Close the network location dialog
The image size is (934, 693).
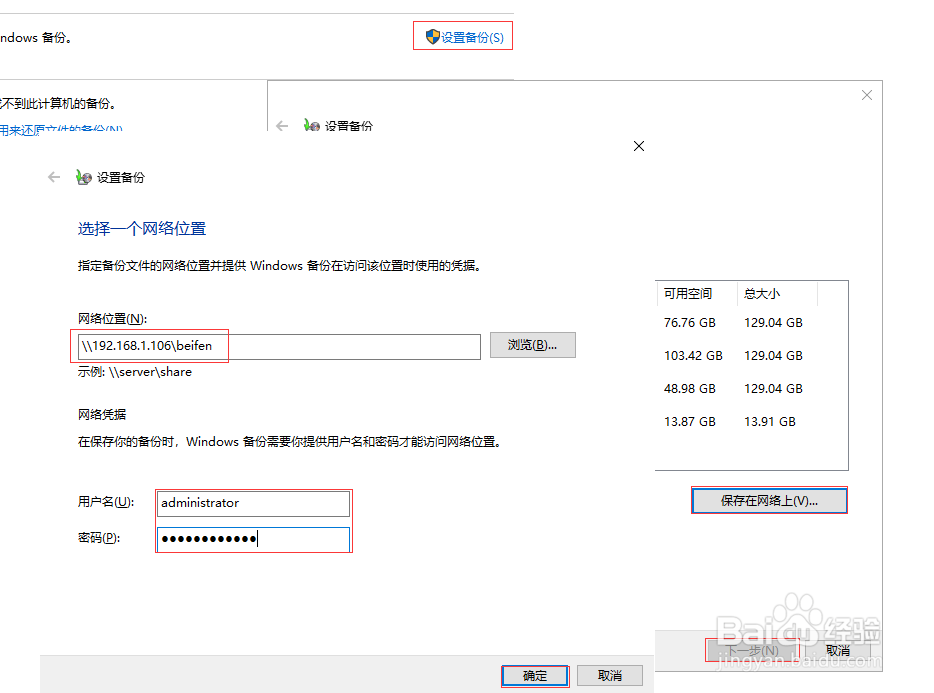tap(639, 146)
